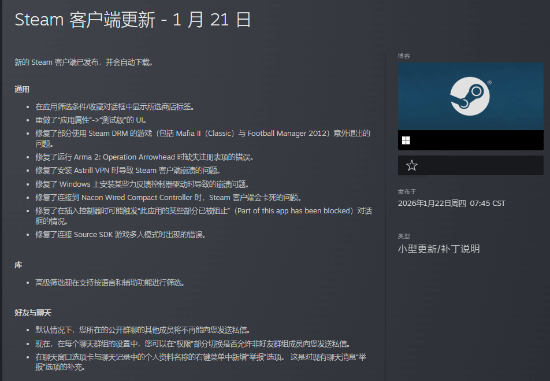This screenshot has height=381, width=550.
Task: Click the Steam logo in the banner
Action: pos(470,96)
